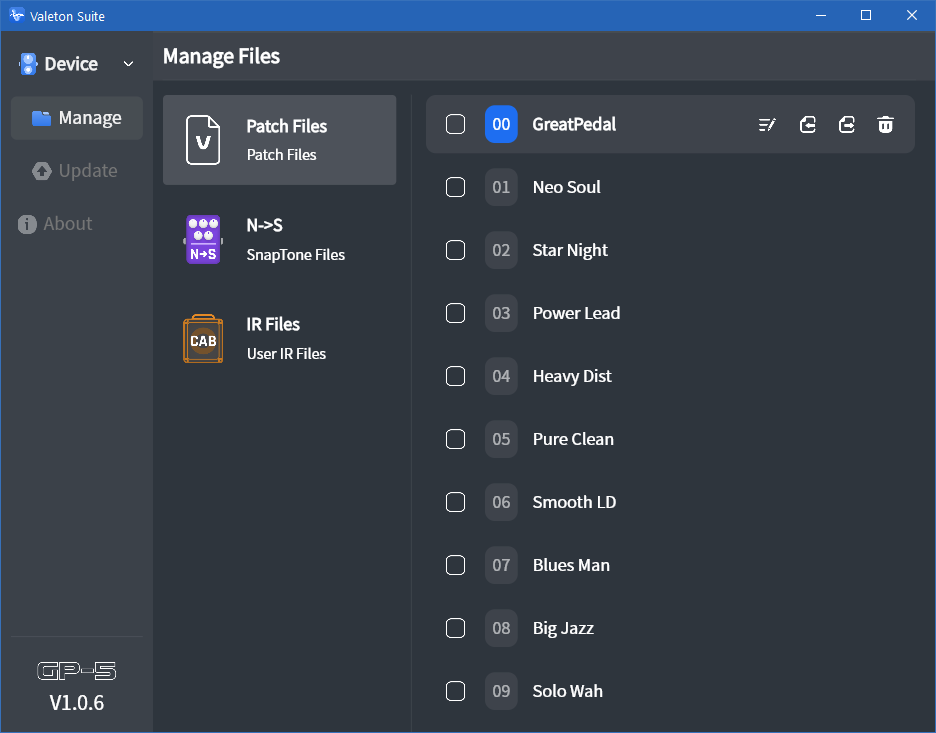Viewport: 936px width, 733px height.
Task: Maximize the Valeton Suite window
Action: [866, 16]
